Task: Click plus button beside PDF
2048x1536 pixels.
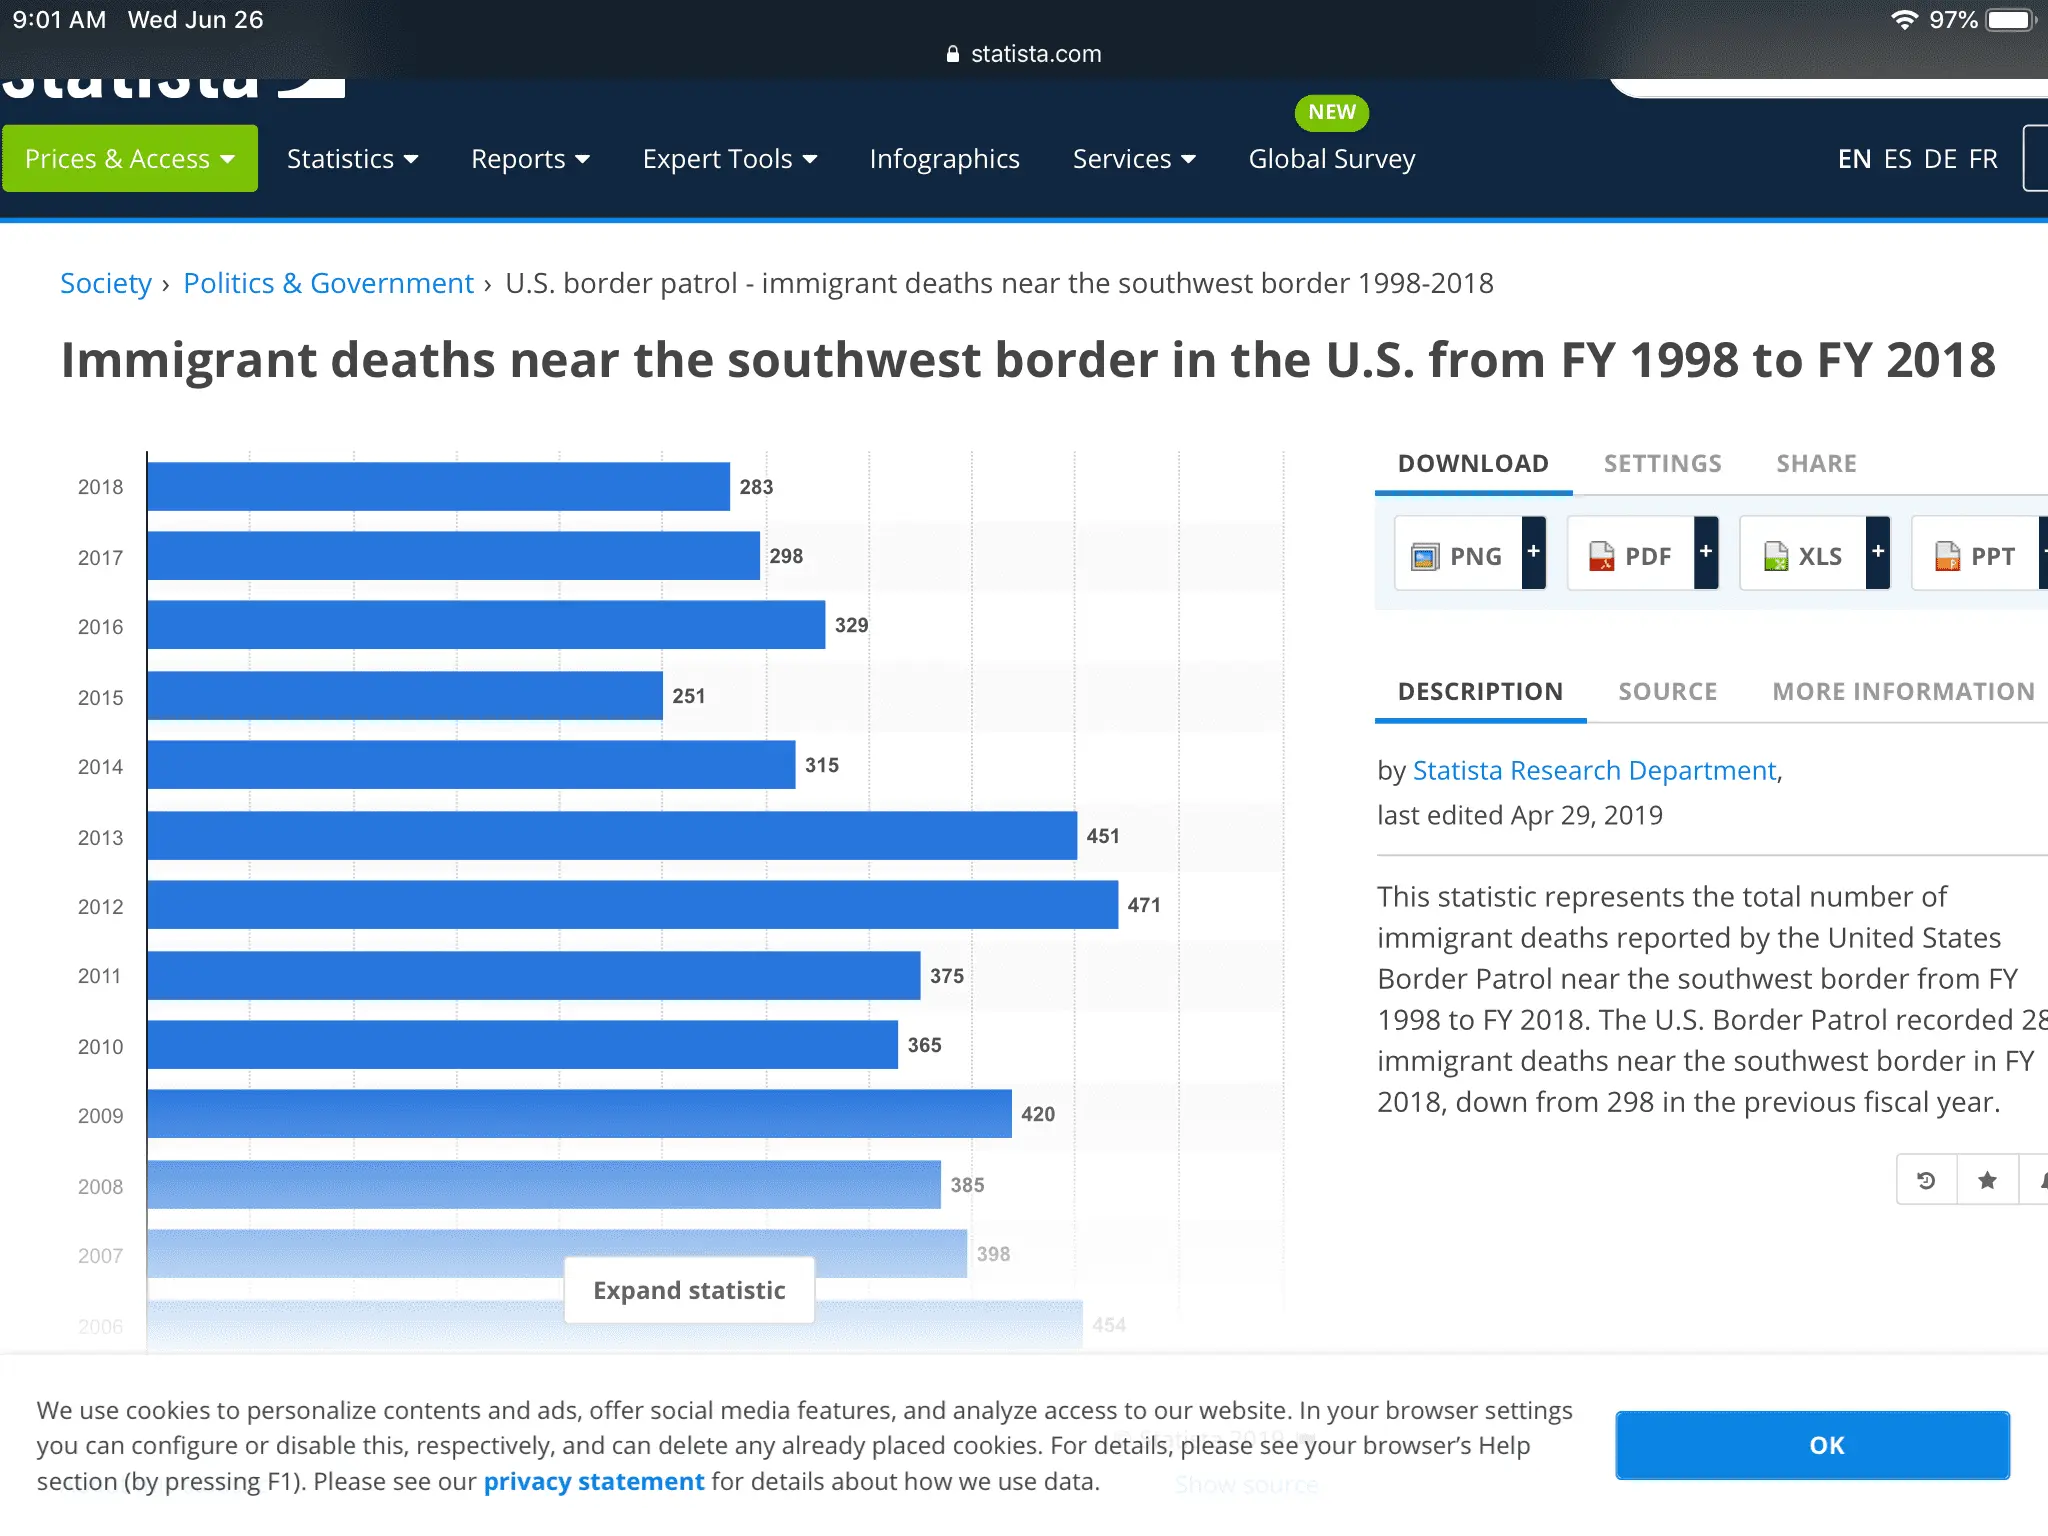Action: (1706, 552)
